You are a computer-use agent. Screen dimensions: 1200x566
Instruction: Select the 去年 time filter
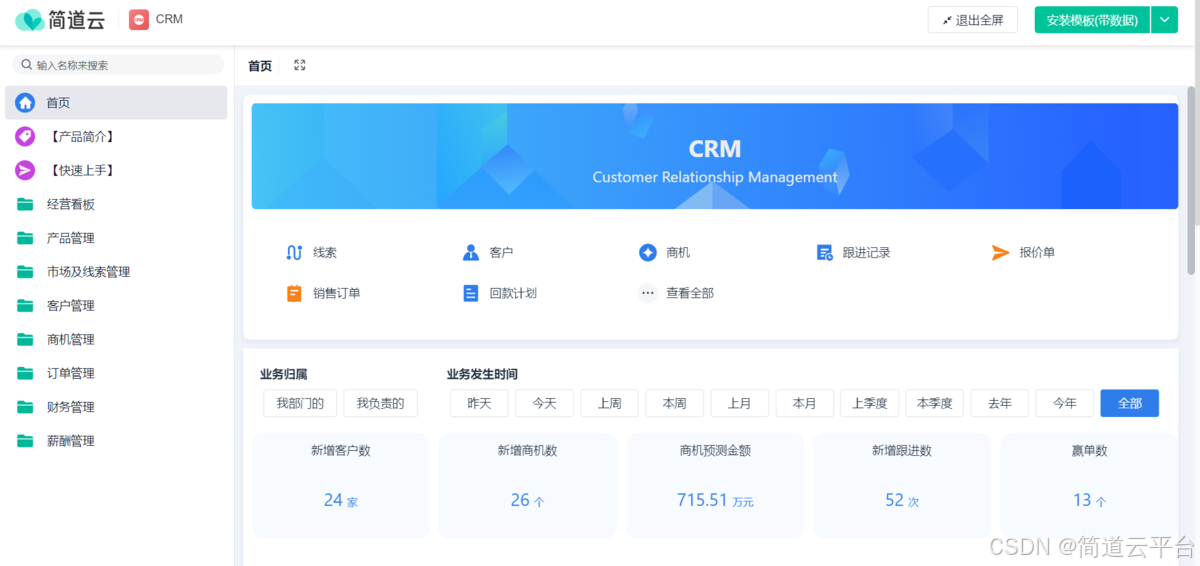point(1000,403)
